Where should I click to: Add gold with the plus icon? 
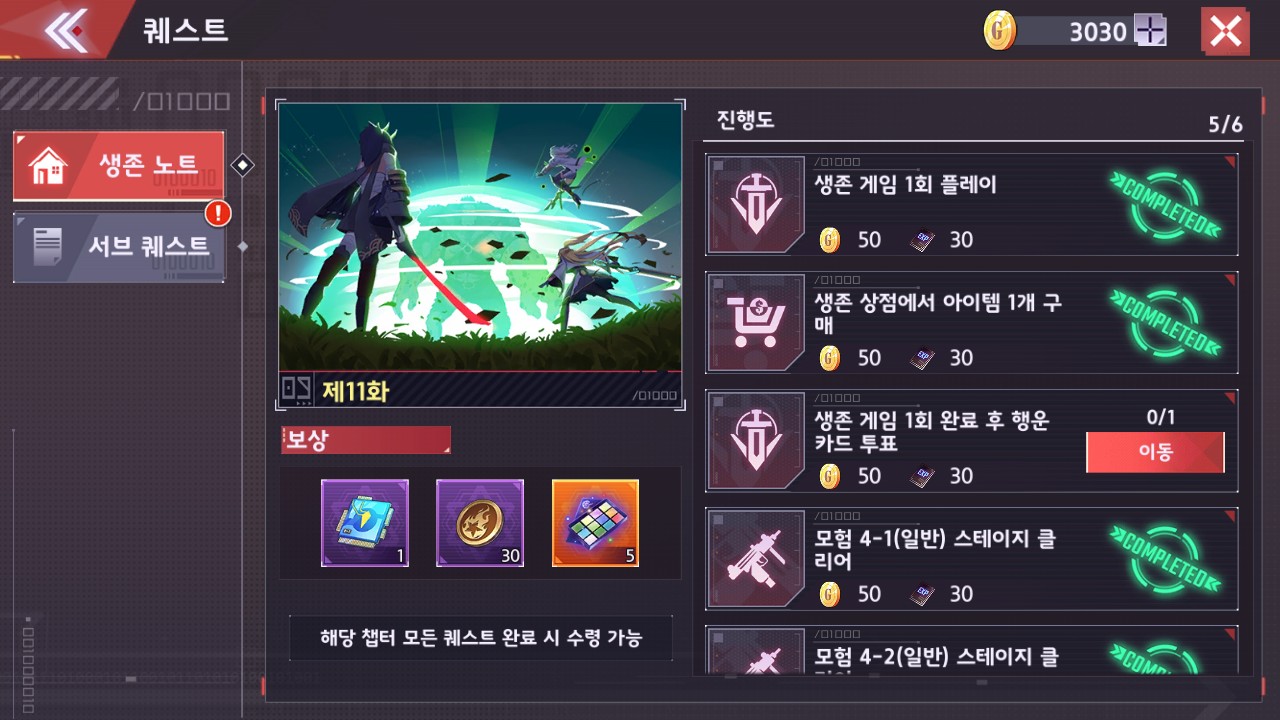1150,32
